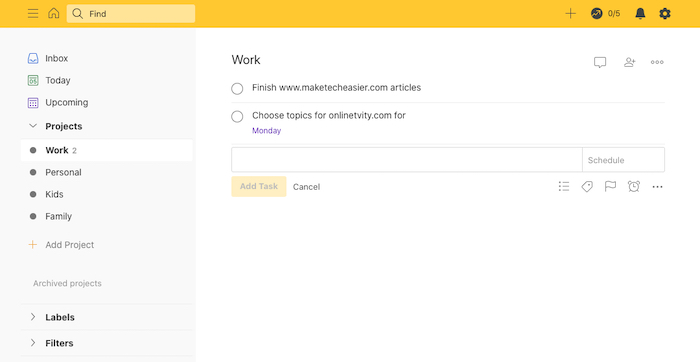Screen dimensions: 700x362
Task: Open project comments icon
Action: (x=600, y=62)
